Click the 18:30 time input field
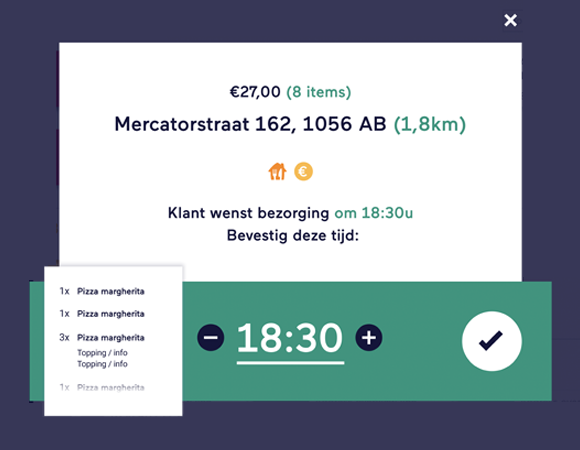 pyautogui.click(x=290, y=341)
